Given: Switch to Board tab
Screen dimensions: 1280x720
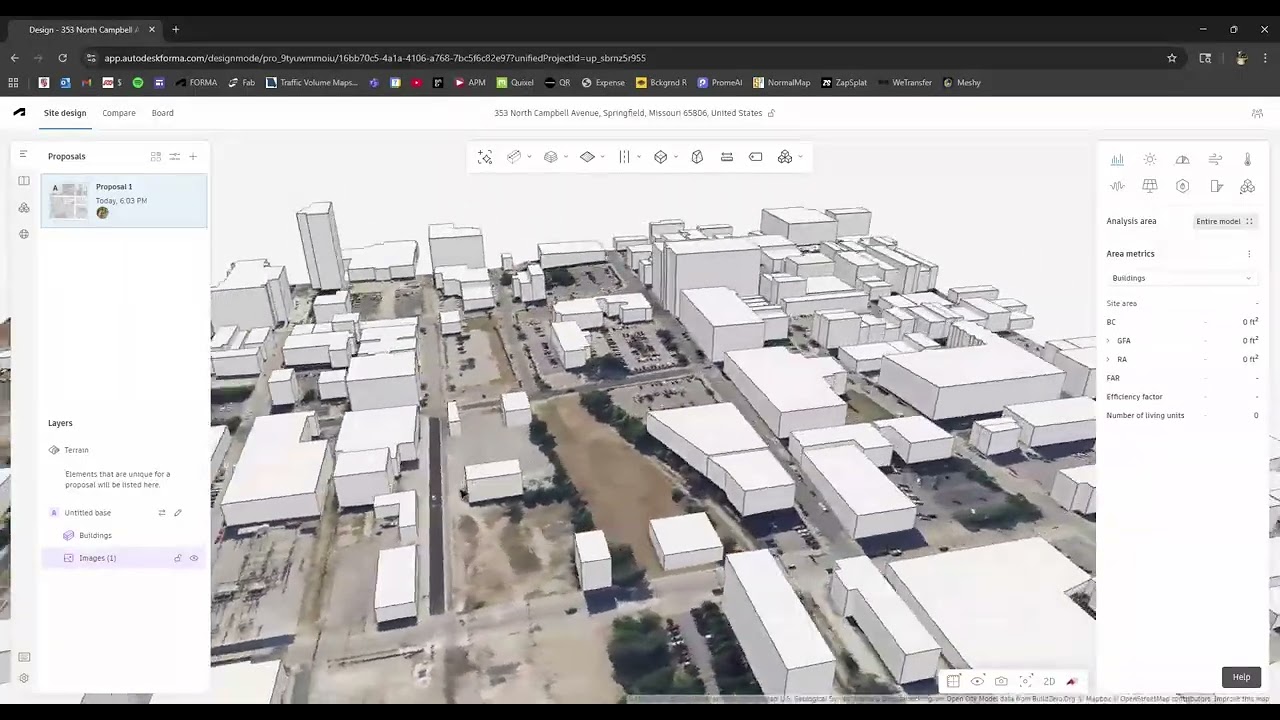Looking at the screenshot, I should 163,113.
